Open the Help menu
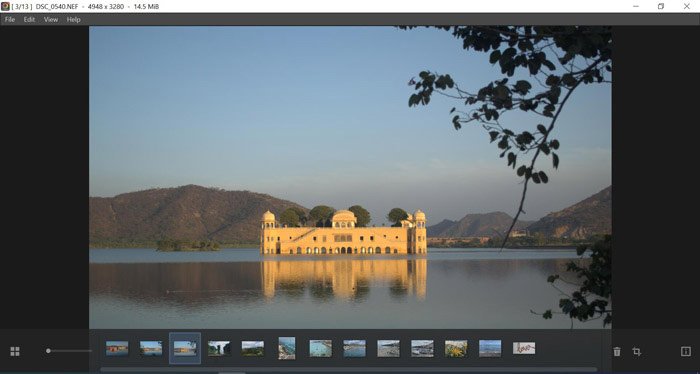 [74, 20]
